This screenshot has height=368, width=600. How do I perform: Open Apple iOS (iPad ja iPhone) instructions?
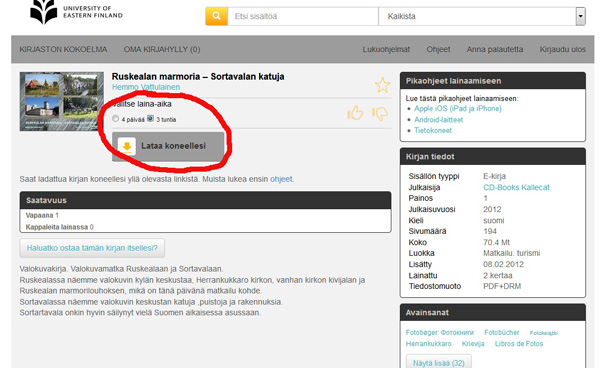tap(458, 109)
